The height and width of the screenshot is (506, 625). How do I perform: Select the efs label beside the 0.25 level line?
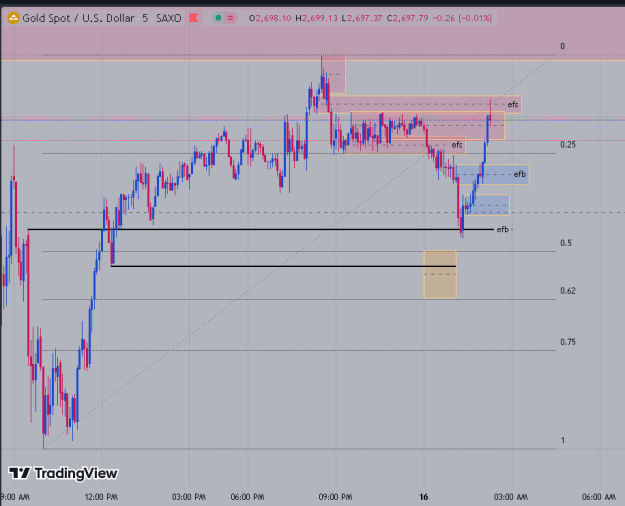(x=457, y=145)
